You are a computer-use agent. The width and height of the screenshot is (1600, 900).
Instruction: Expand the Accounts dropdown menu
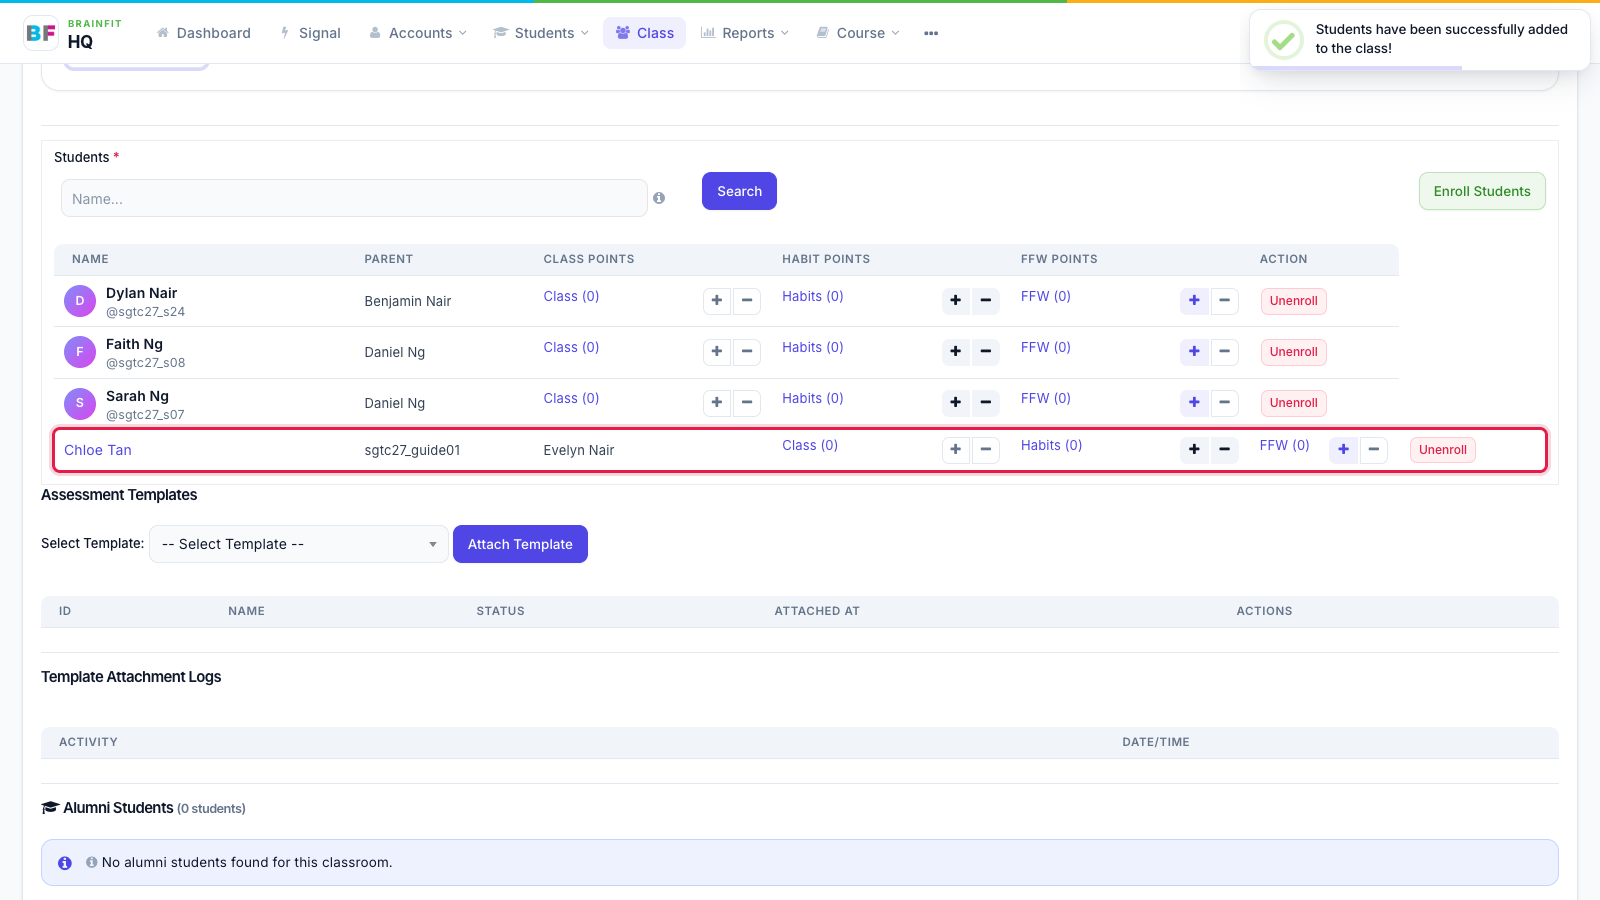point(418,33)
